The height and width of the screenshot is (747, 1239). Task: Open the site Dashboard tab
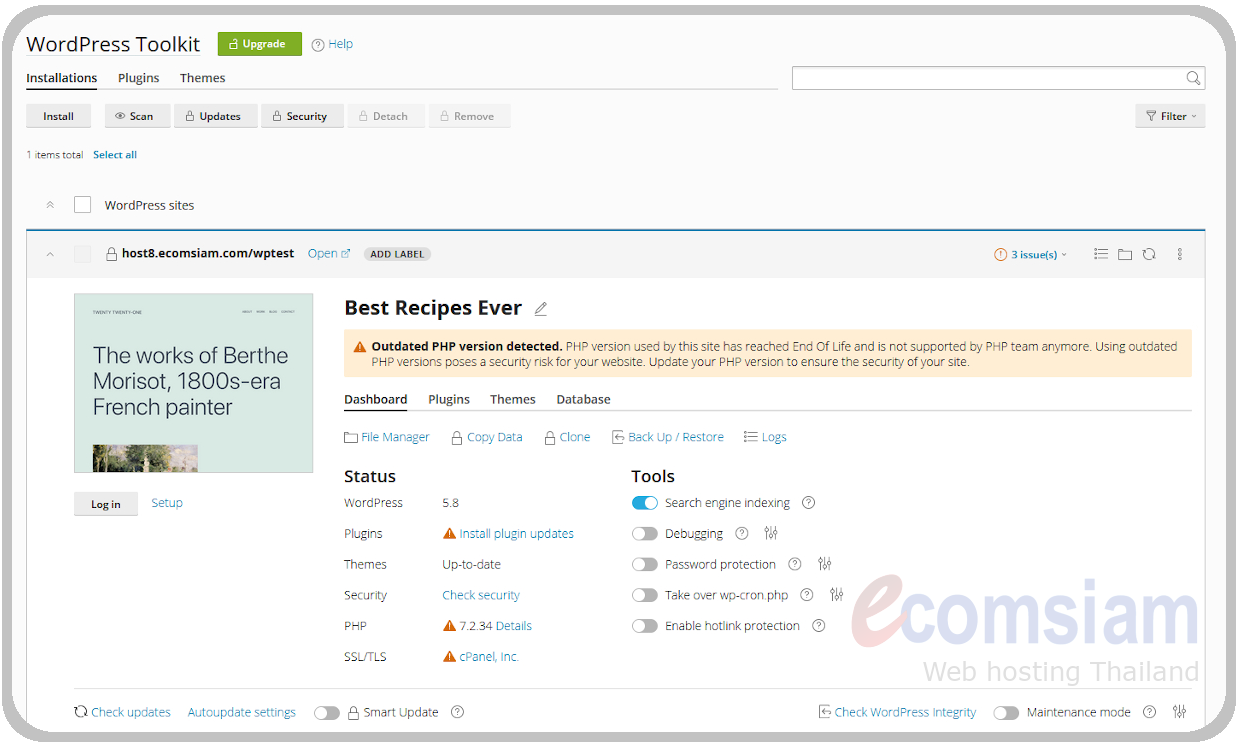[x=376, y=399]
